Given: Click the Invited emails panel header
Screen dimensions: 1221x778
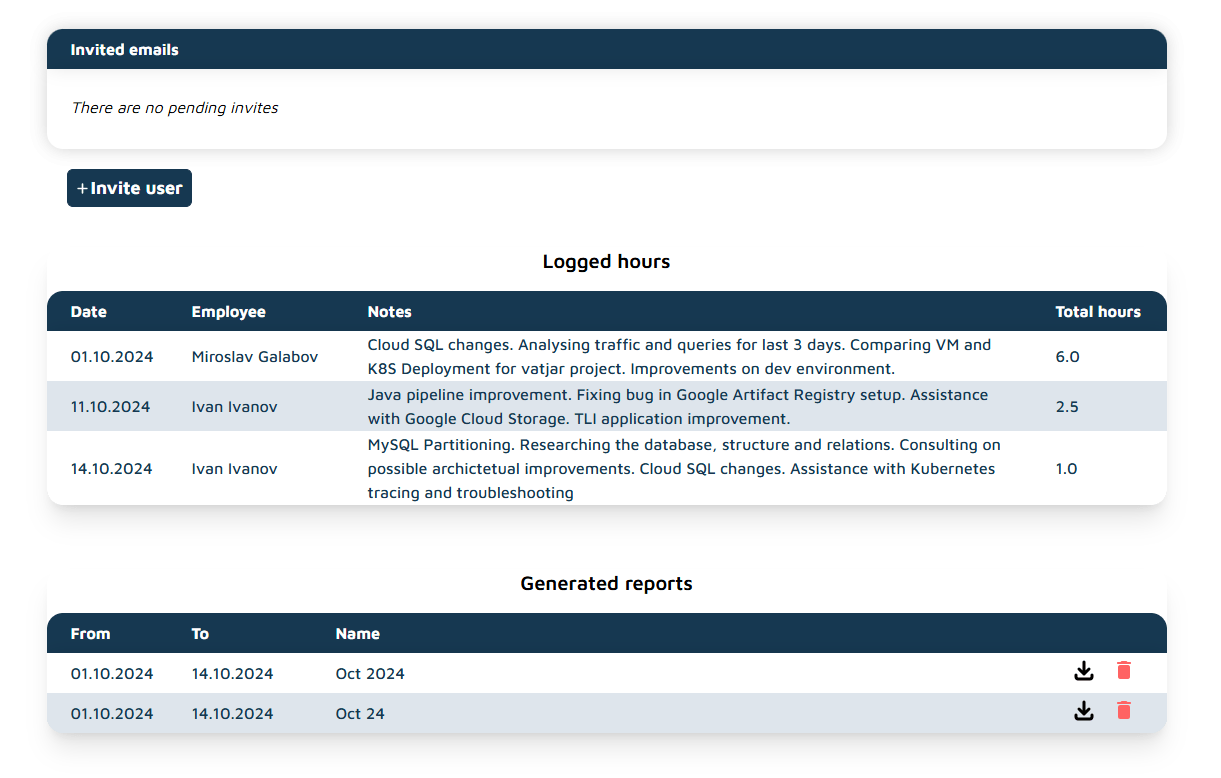Looking at the screenshot, I should click(124, 50).
